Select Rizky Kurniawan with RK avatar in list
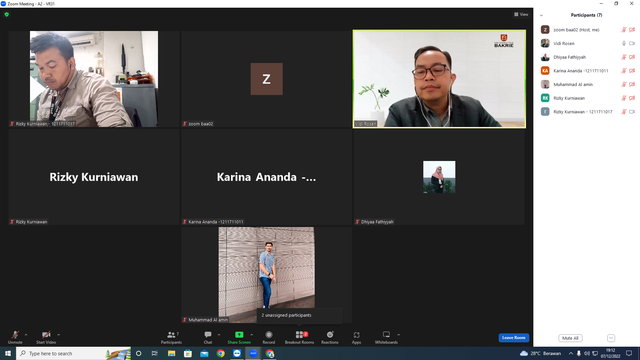The width and height of the screenshot is (640, 360). click(x=587, y=98)
